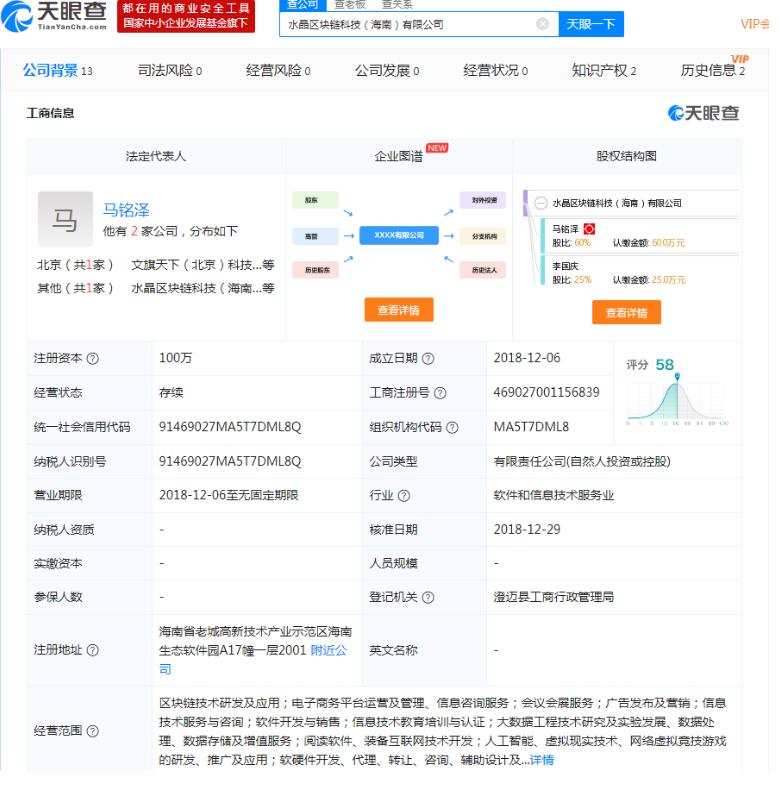Click shareholder 李国庆 in equity structure
The width and height of the screenshot is (780, 789).
click(x=565, y=266)
